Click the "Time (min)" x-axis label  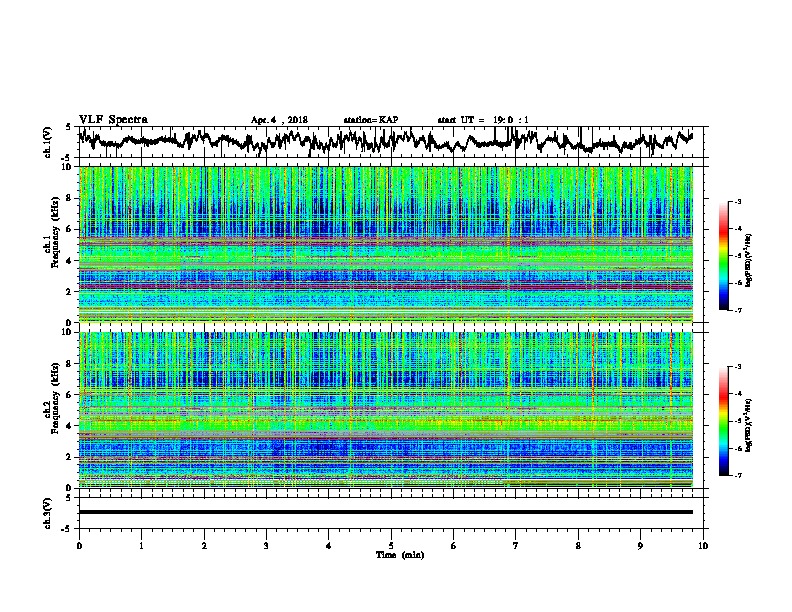pyautogui.click(x=400, y=555)
